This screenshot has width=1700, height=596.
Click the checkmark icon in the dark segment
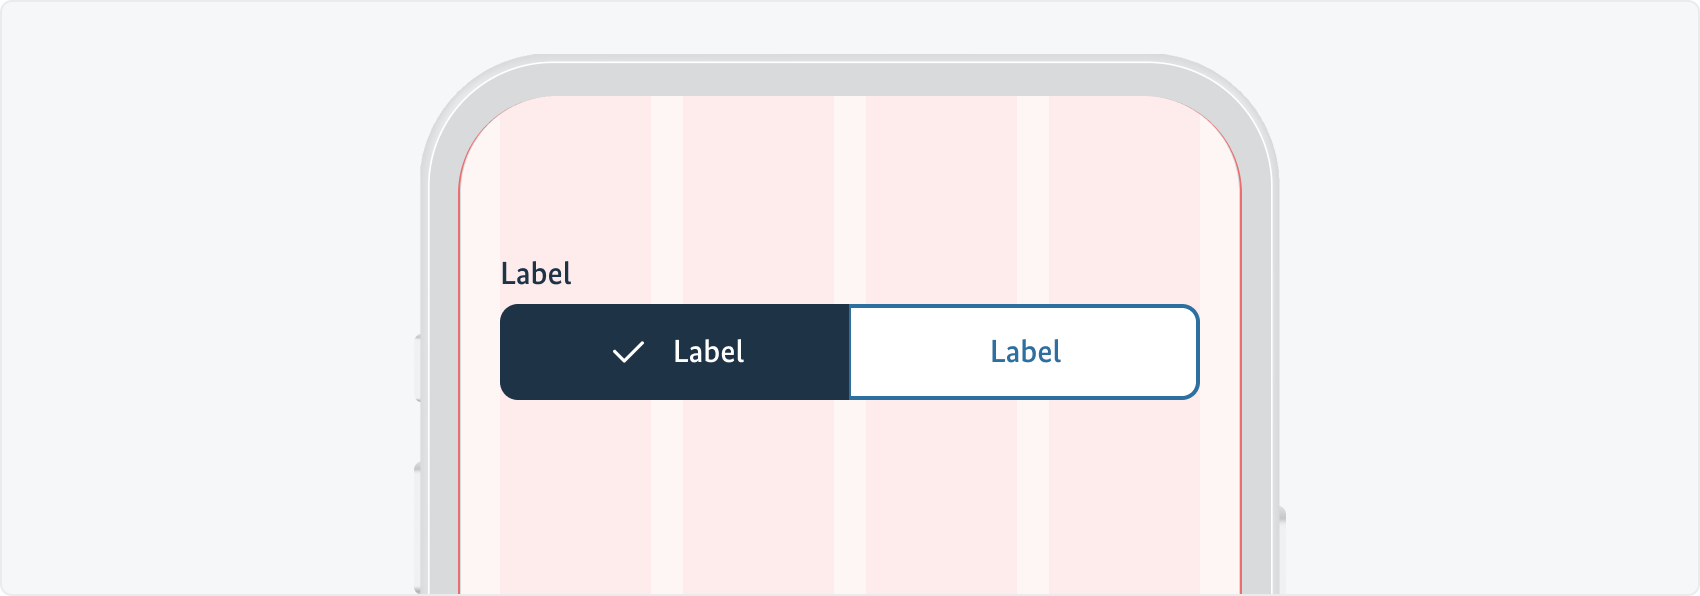coord(628,352)
